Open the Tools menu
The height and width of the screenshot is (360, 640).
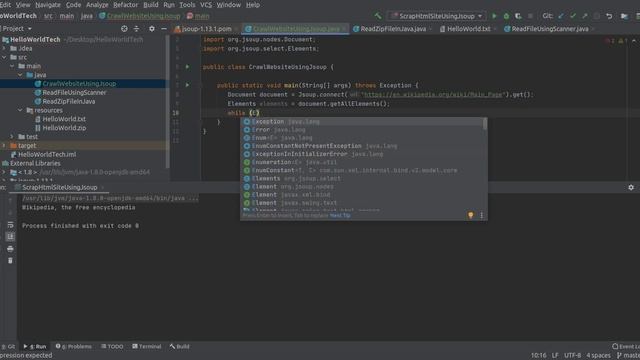click(x=187, y=5)
